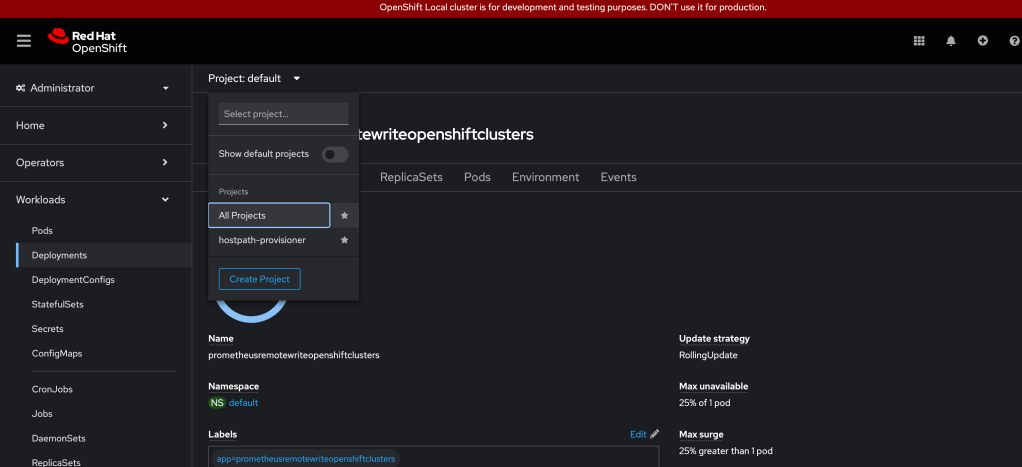Go to StatefulSets in sidebar
This screenshot has width=1022, height=467.
click(57, 305)
